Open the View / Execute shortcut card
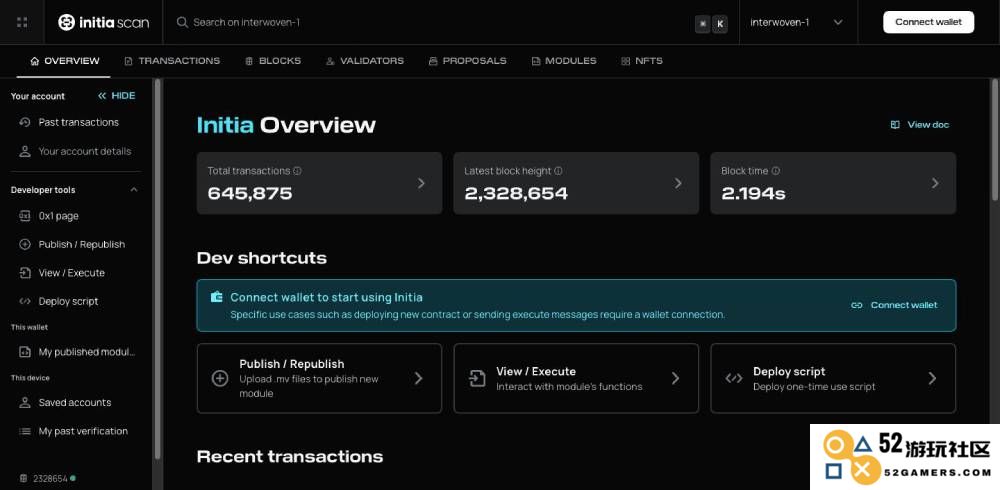The width and height of the screenshot is (1000, 490). coord(576,378)
